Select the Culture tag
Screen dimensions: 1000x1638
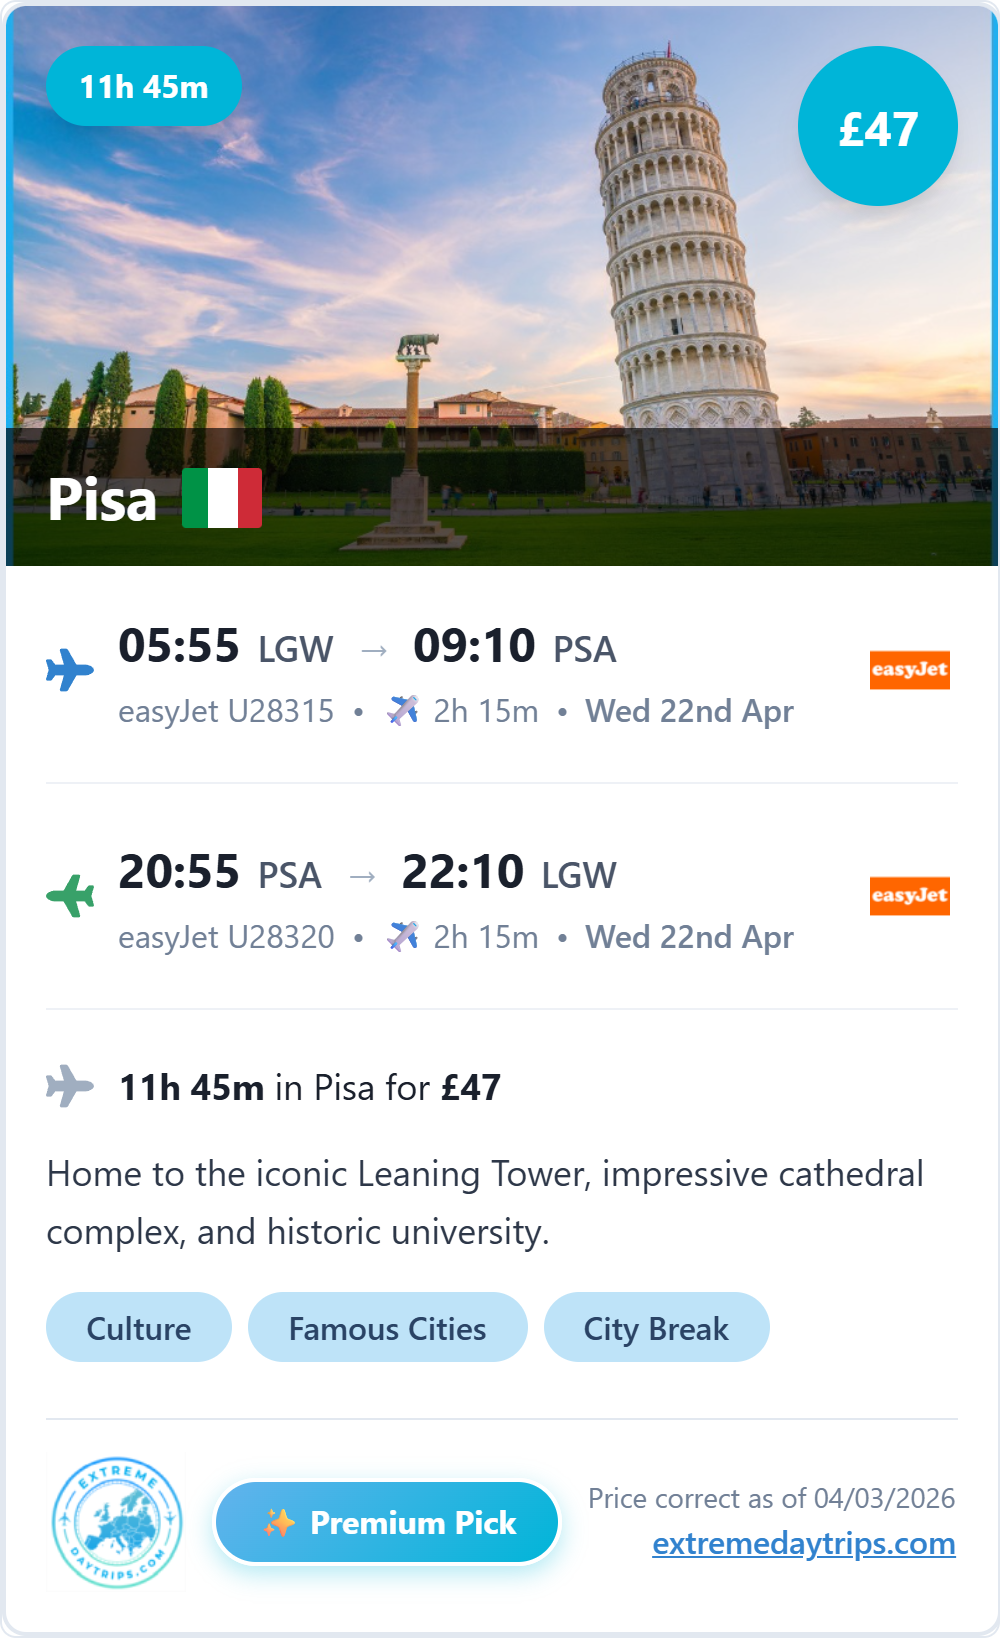pos(139,1328)
